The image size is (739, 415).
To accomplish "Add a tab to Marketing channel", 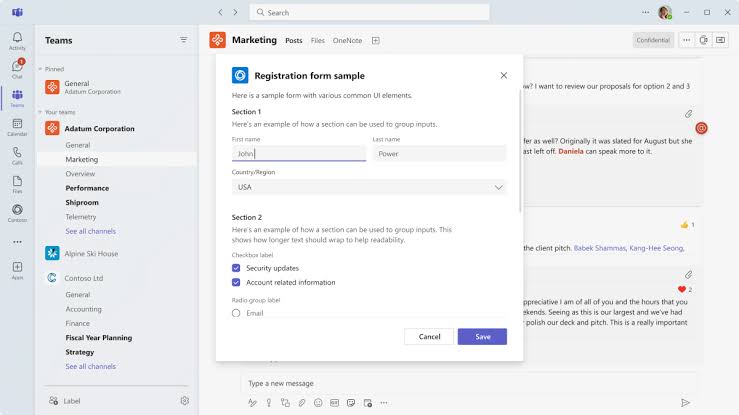I will pyautogui.click(x=376, y=41).
